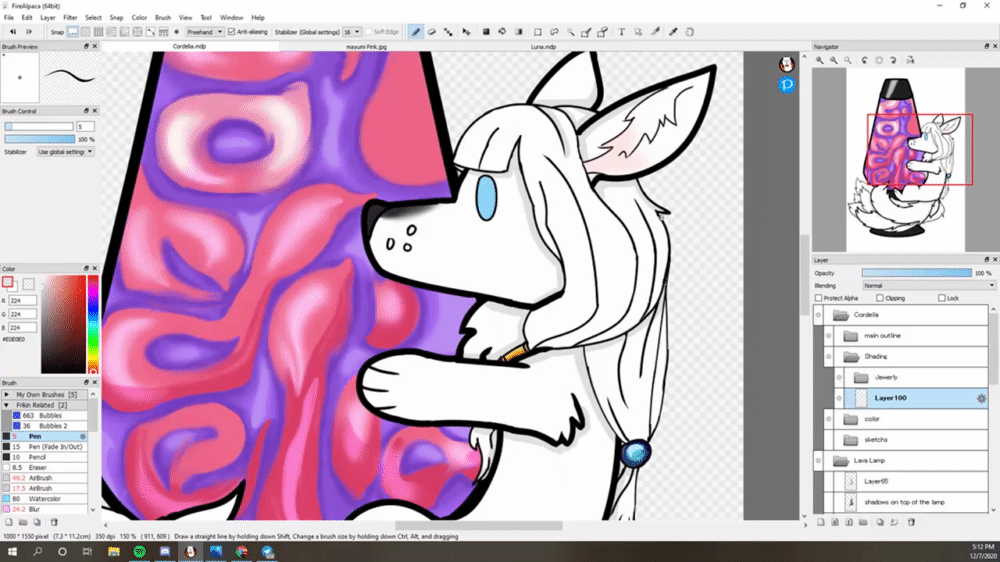Click the vertical hue color bar
The image size is (1000, 562).
[93, 324]
